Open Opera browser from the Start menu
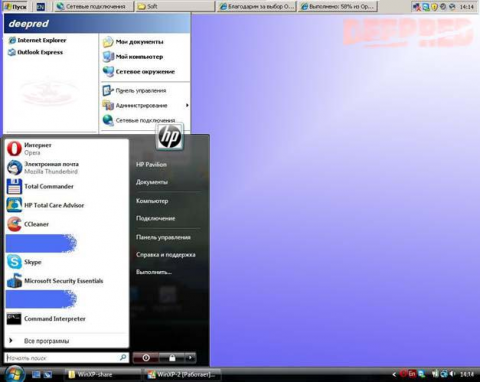Image resolution: width=480 pixels, height=382 pixels. coord(67,149)
